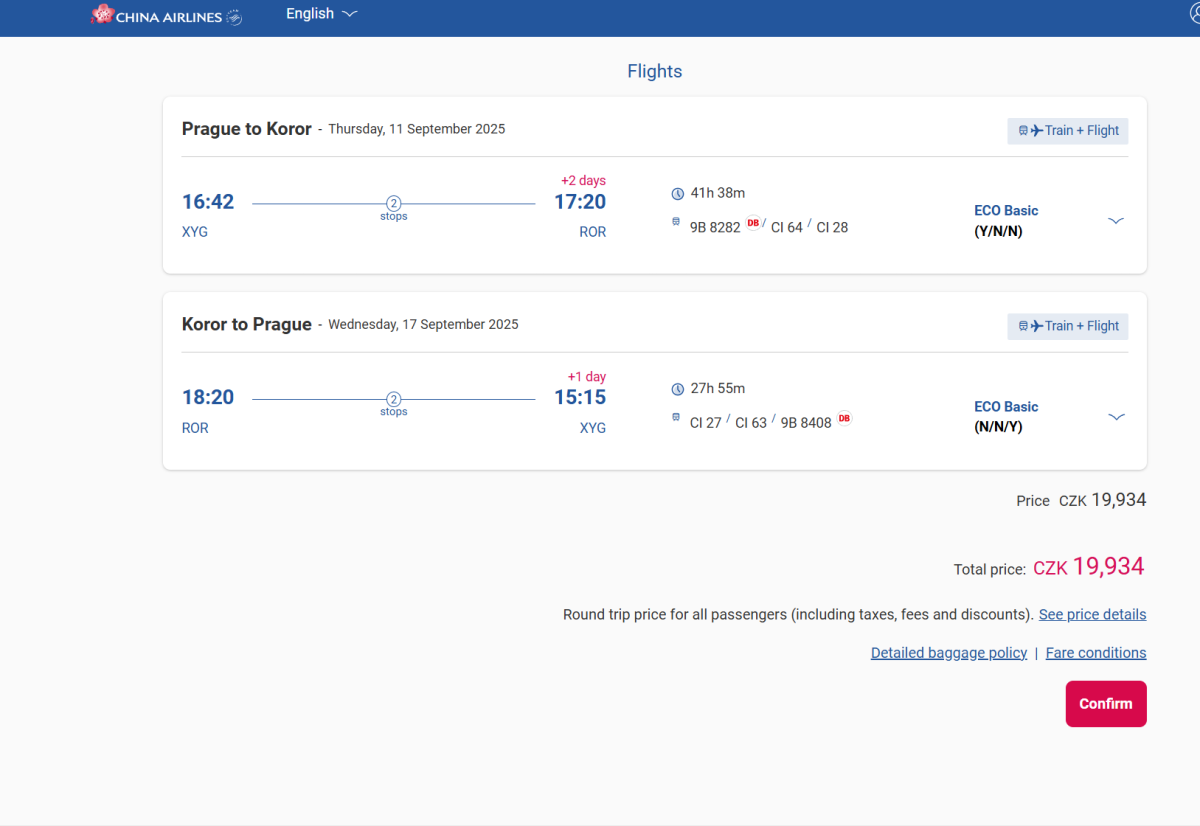1200x826 pixels.
Task: Click the 2 stops marker on outbound flight
Action: coord(394,204)
